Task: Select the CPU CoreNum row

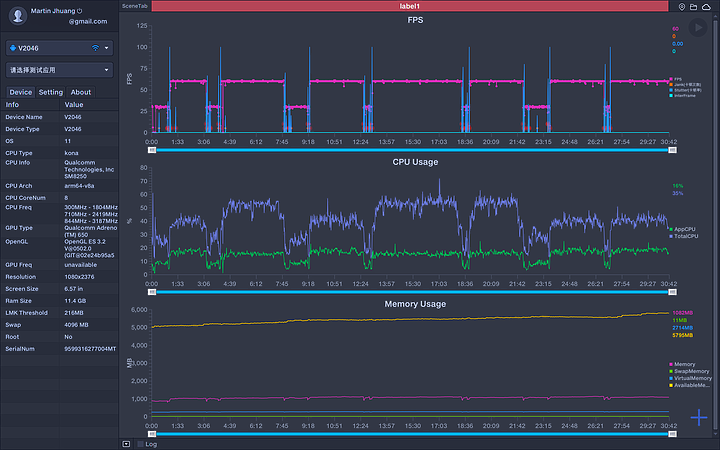Action: coord(60,198)
